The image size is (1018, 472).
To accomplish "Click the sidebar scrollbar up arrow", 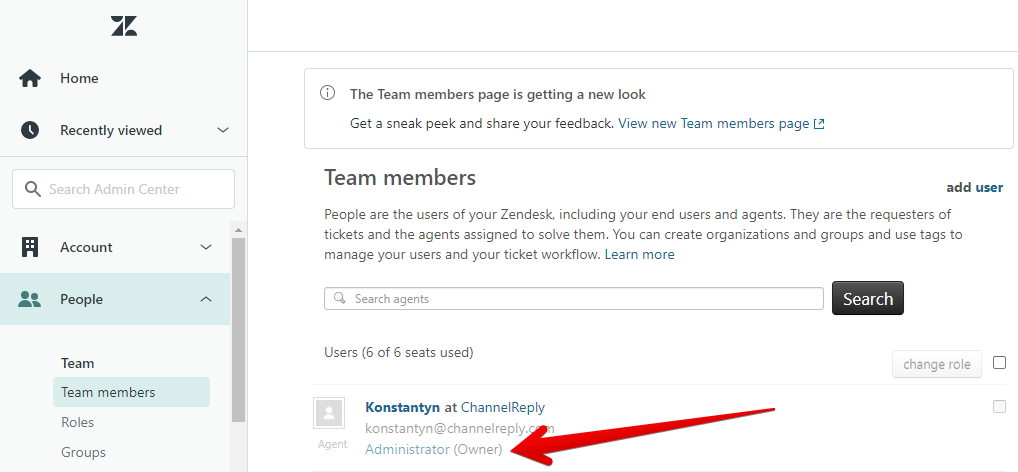I will (x=238, y=230).
